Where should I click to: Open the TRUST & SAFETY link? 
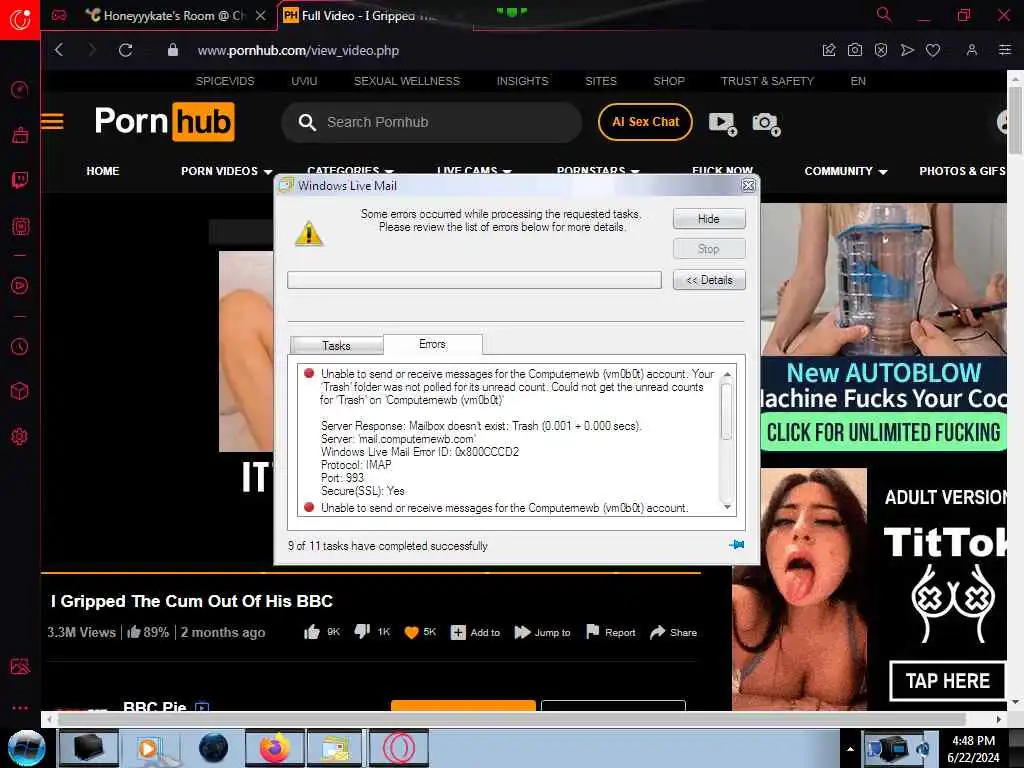coord(767,81)
